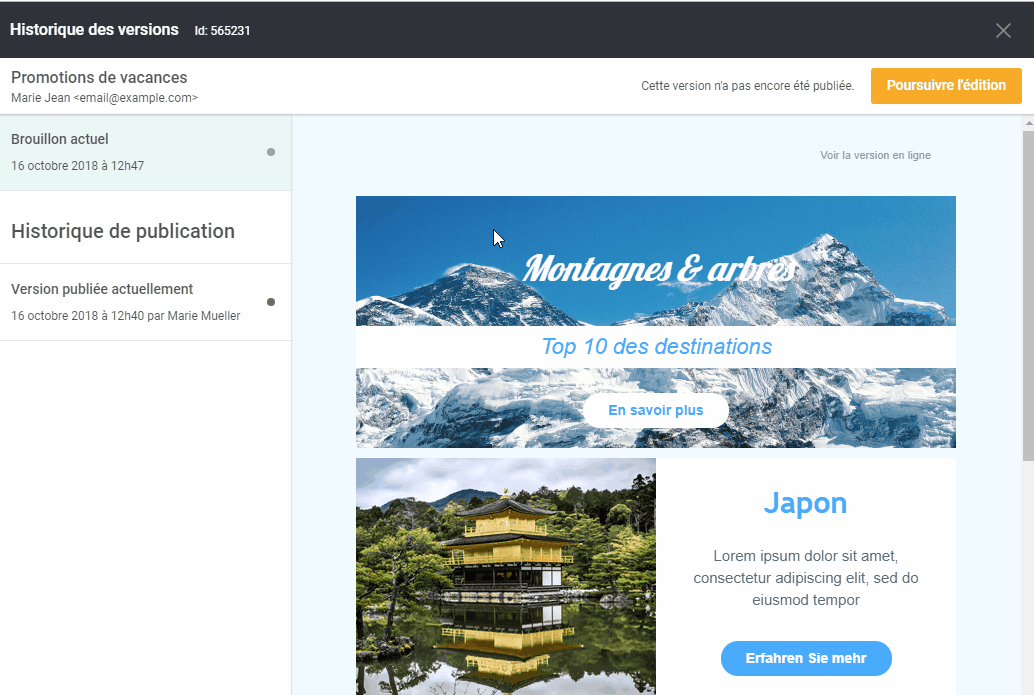Click the scrollbar up arrow
Screen dimensions: 1034x695
pyautogui.click(x=1028, y=123)
